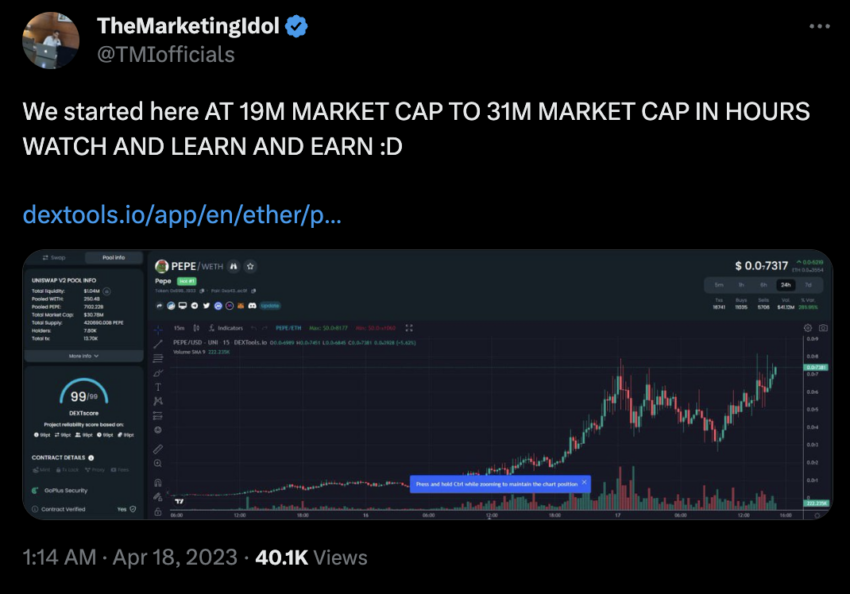Select the trend line drawing tool
The width and height of the screenshot is (850, 594).
(x=158, y=343)
